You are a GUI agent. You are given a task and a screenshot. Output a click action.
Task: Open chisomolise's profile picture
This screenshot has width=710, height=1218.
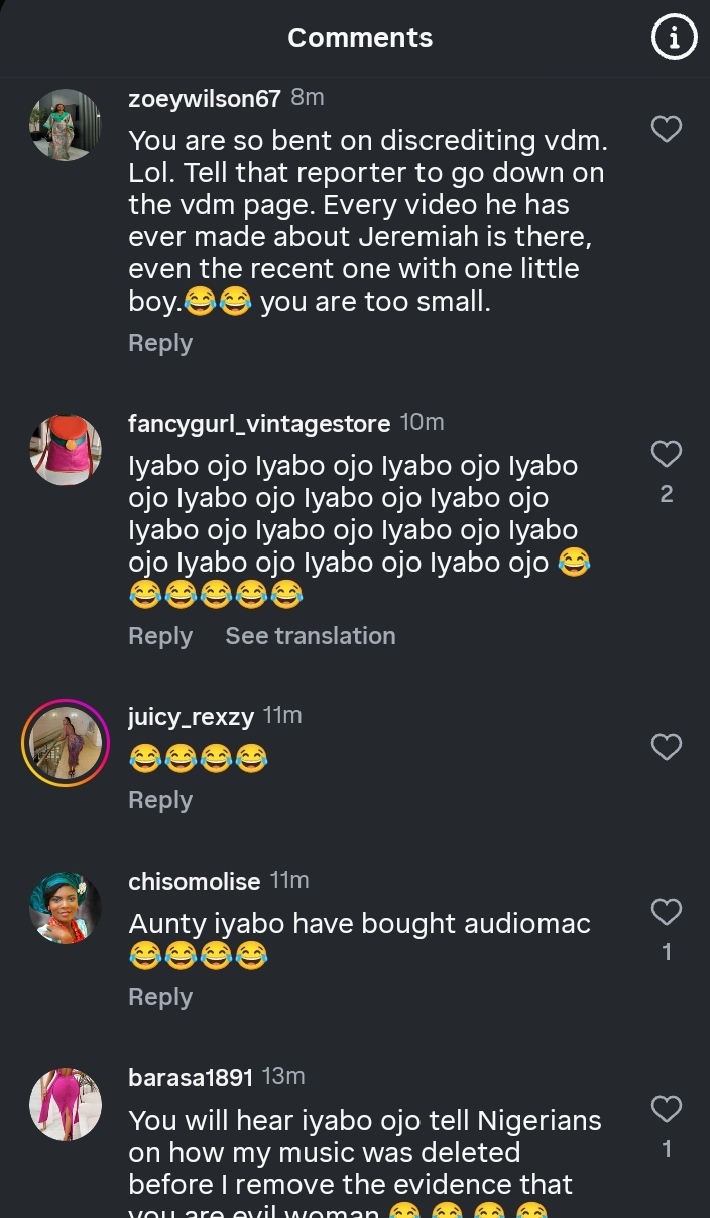coord(66,908)
